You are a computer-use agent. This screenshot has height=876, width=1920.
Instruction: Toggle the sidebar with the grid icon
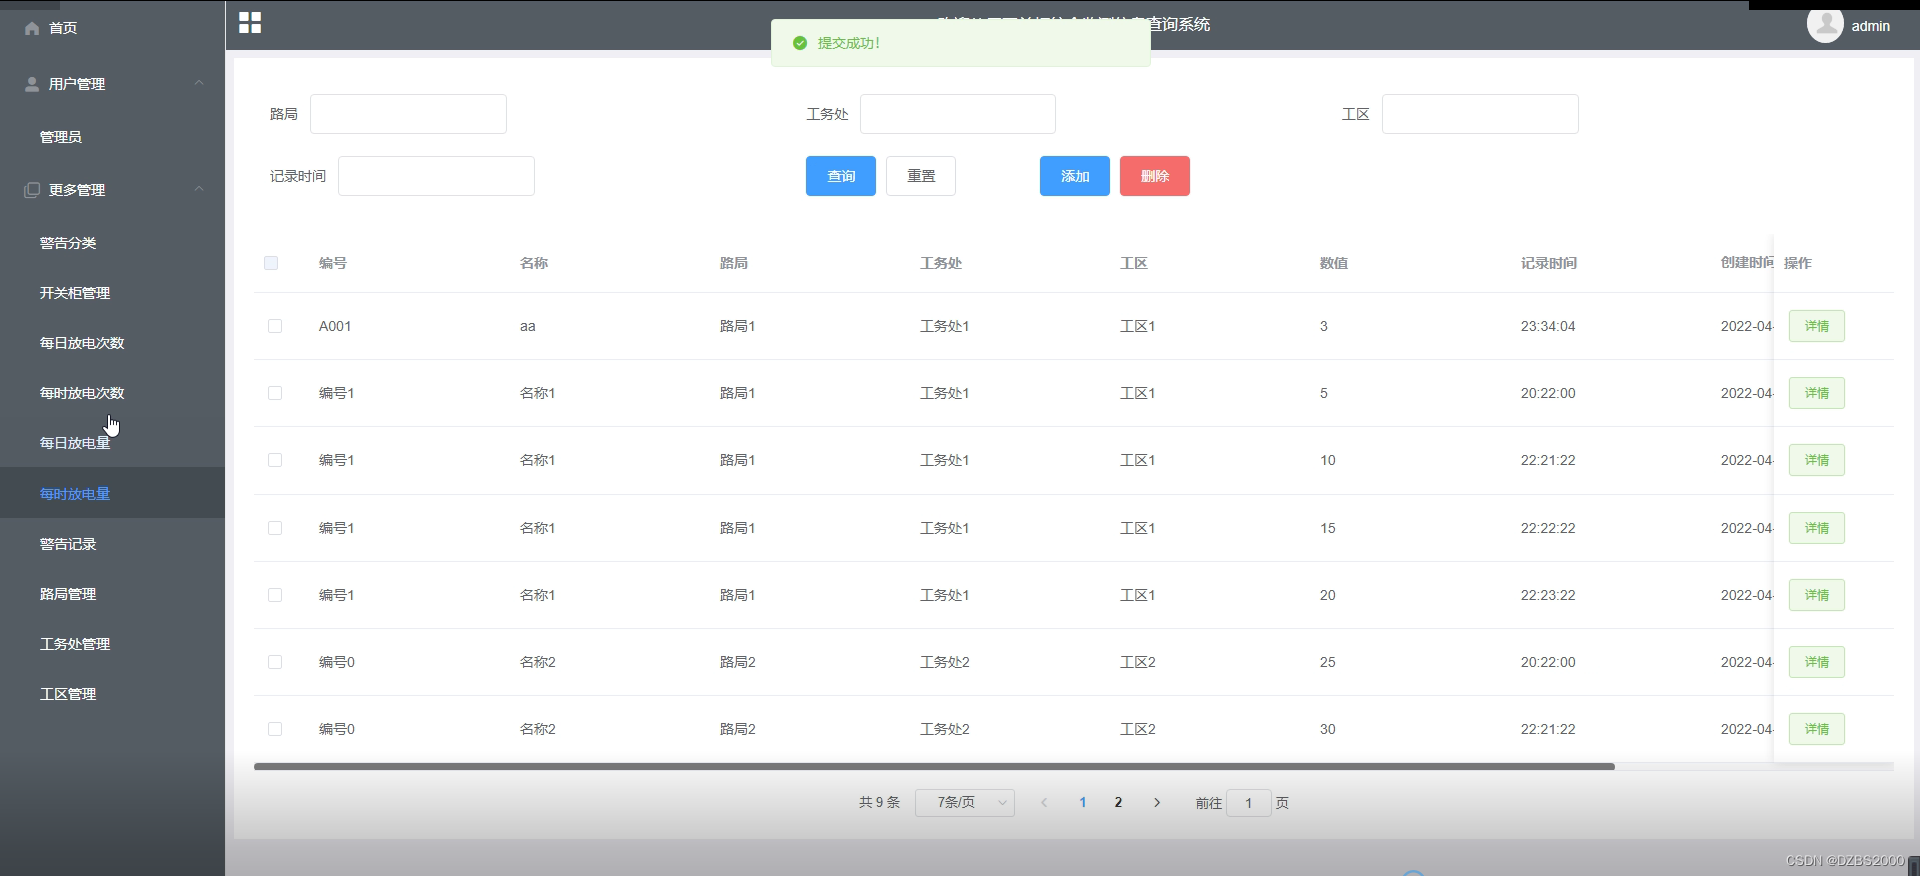[250, 23]
